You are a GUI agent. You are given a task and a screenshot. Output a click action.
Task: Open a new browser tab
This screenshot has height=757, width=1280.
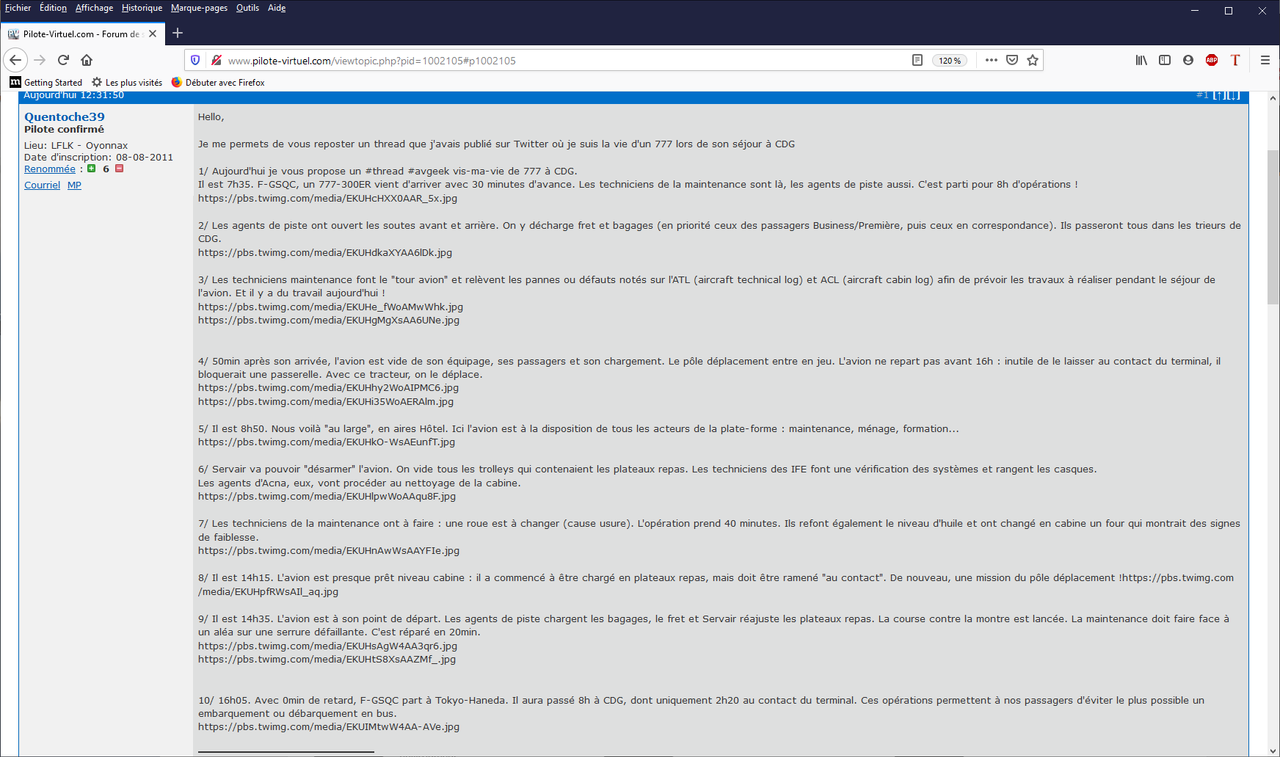tap(178, 32)
